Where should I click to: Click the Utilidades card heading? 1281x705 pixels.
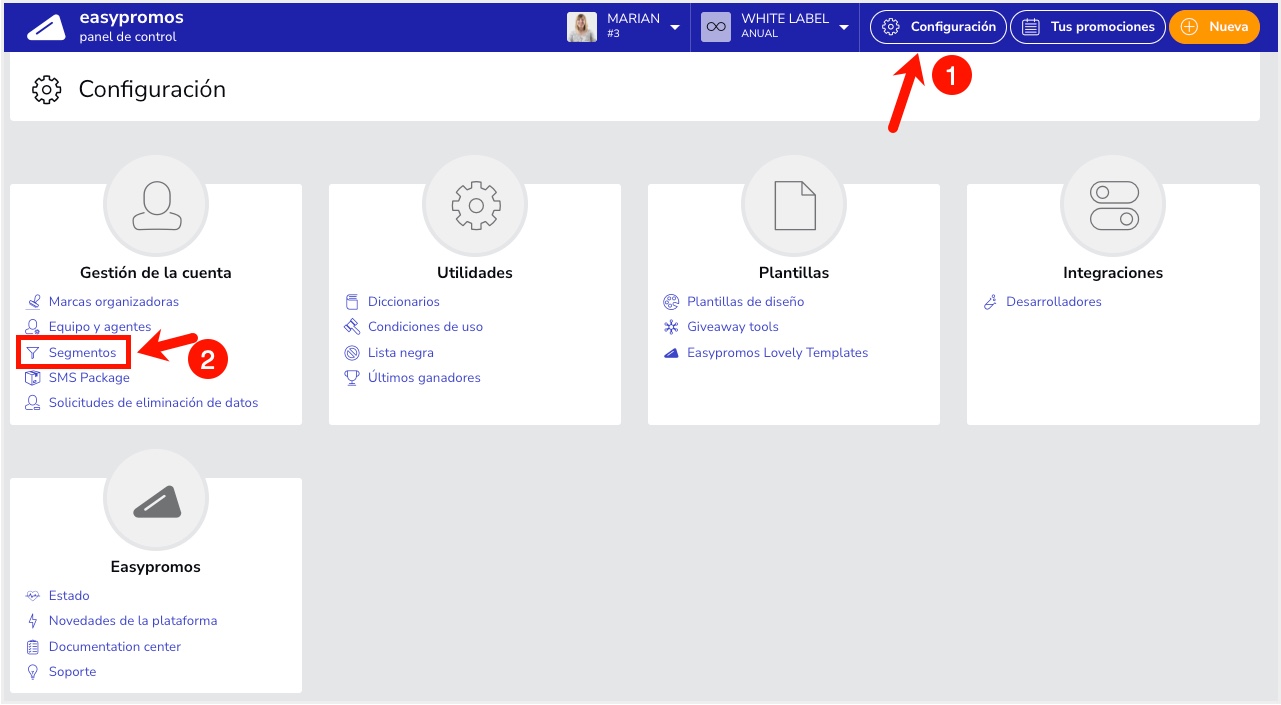(475, 272)
